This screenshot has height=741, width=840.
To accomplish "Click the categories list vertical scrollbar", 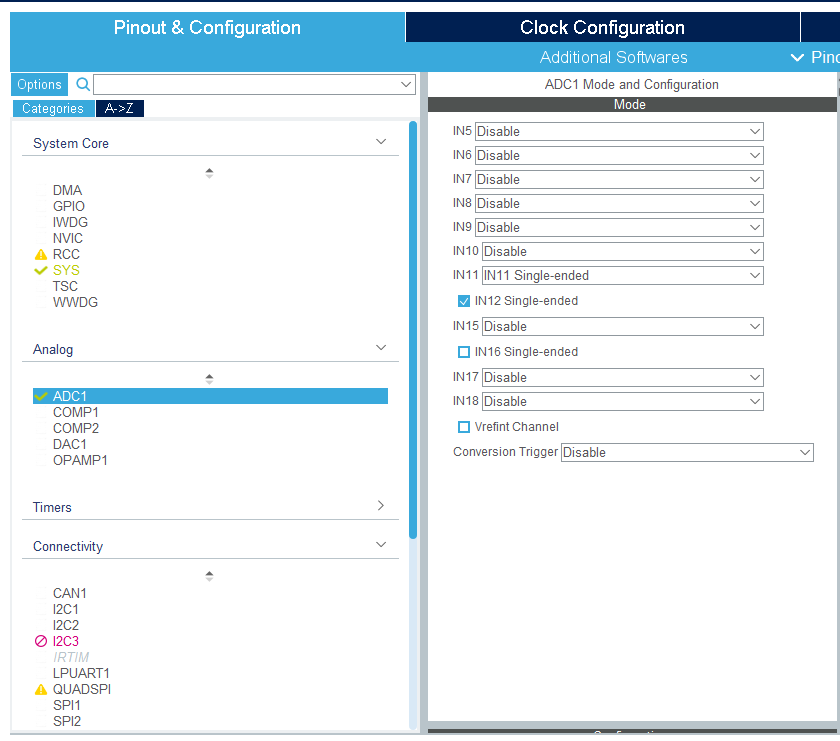I will (x=413, y=331).
